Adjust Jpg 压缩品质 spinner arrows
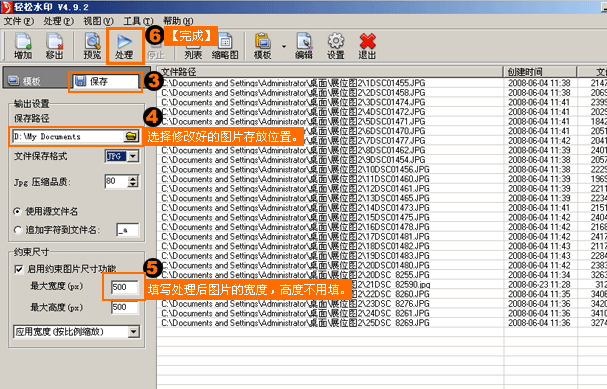 tap(133, 181)
